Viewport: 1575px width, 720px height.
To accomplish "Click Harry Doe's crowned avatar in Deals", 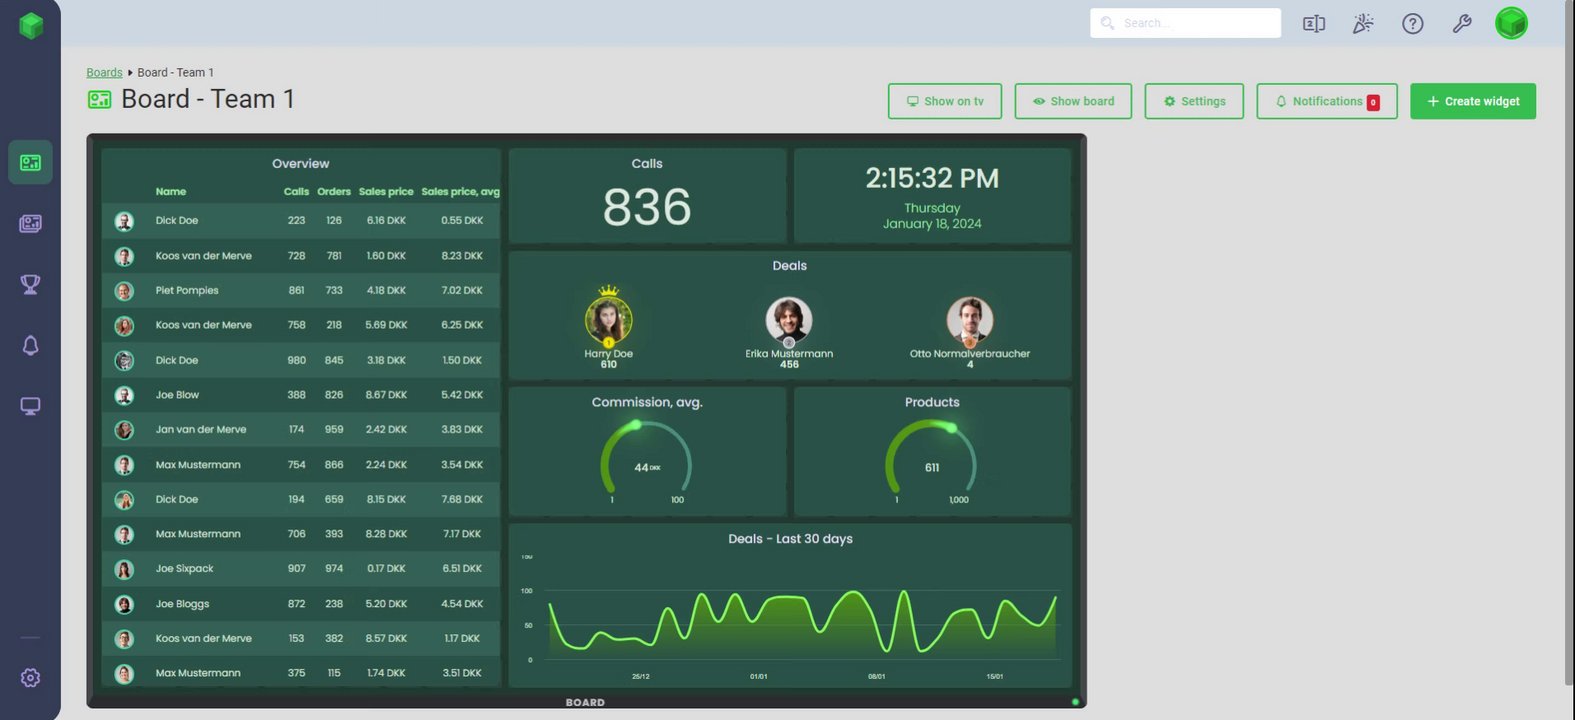I will pos(608,319).
